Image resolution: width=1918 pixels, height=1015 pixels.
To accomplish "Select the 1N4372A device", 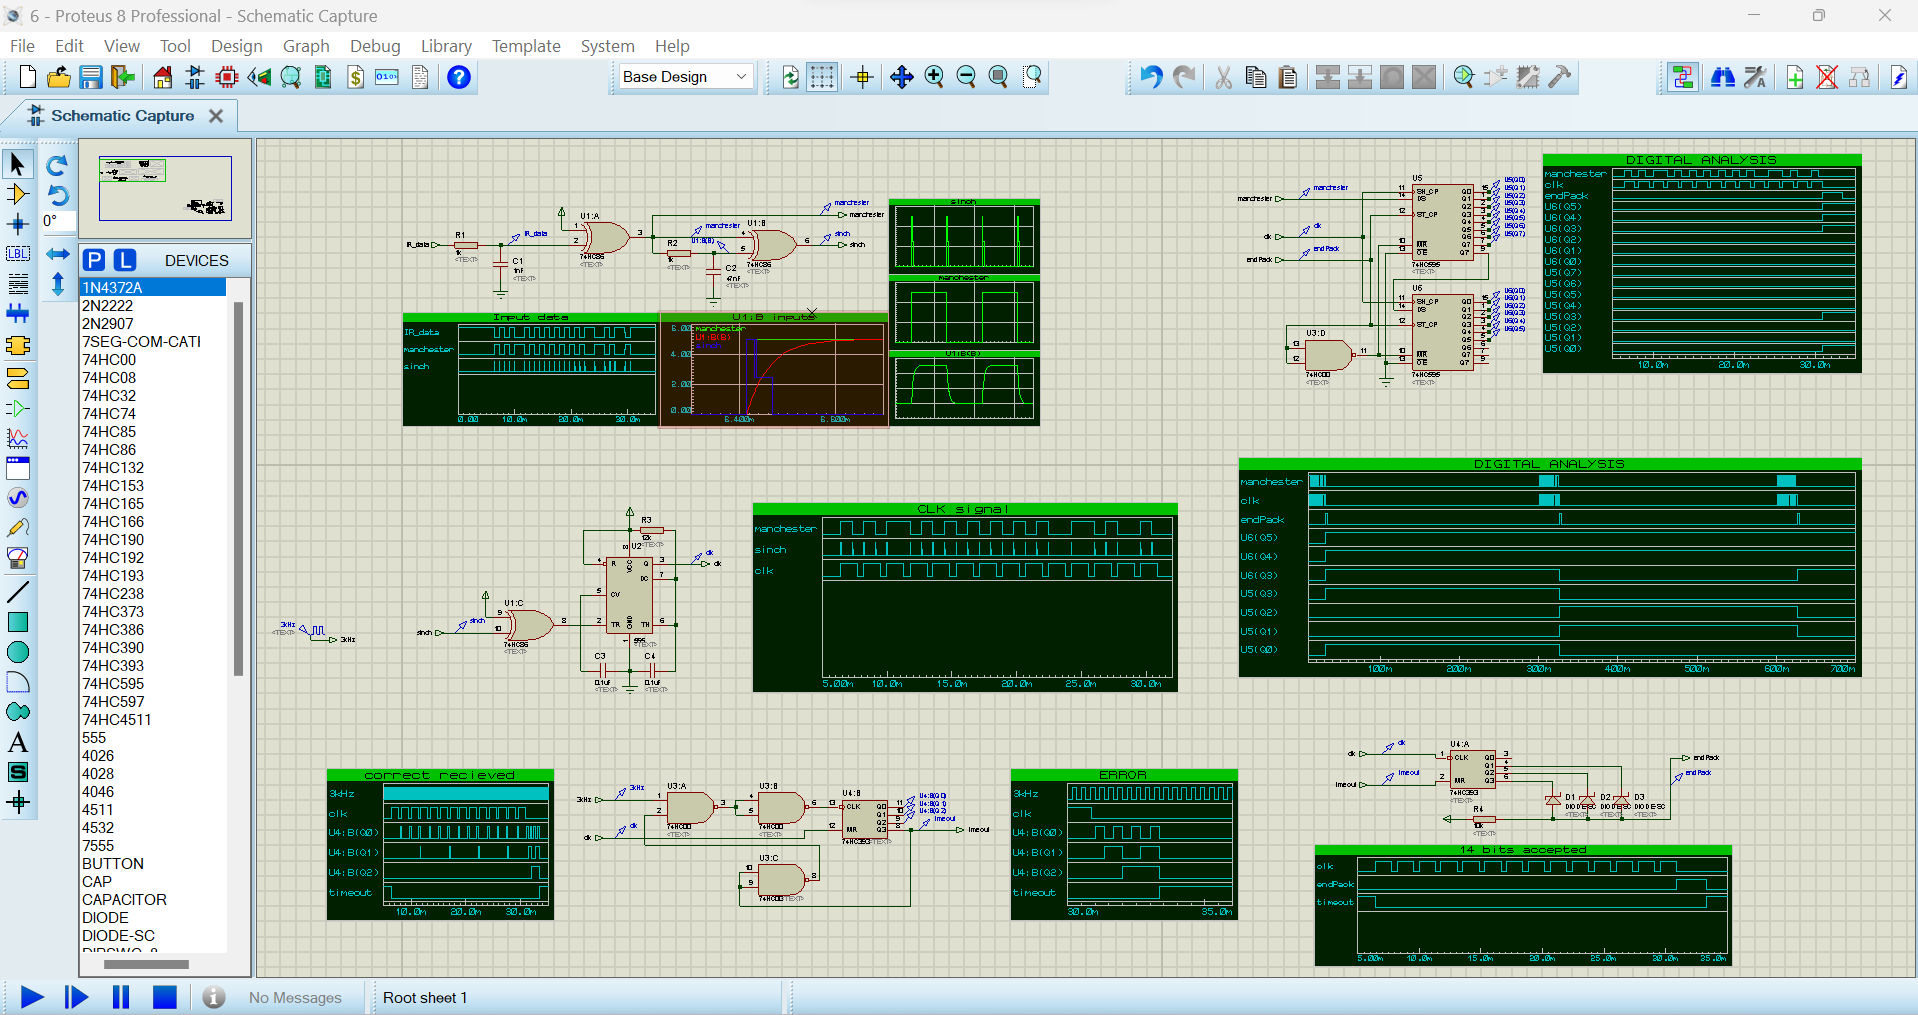I will (153, 287).
